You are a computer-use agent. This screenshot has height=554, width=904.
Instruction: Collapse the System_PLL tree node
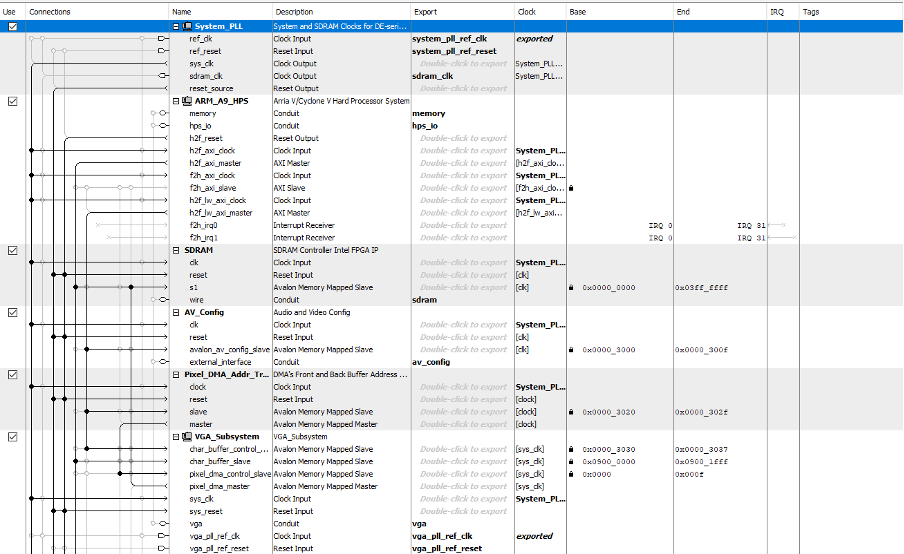[x=176, y=27]
